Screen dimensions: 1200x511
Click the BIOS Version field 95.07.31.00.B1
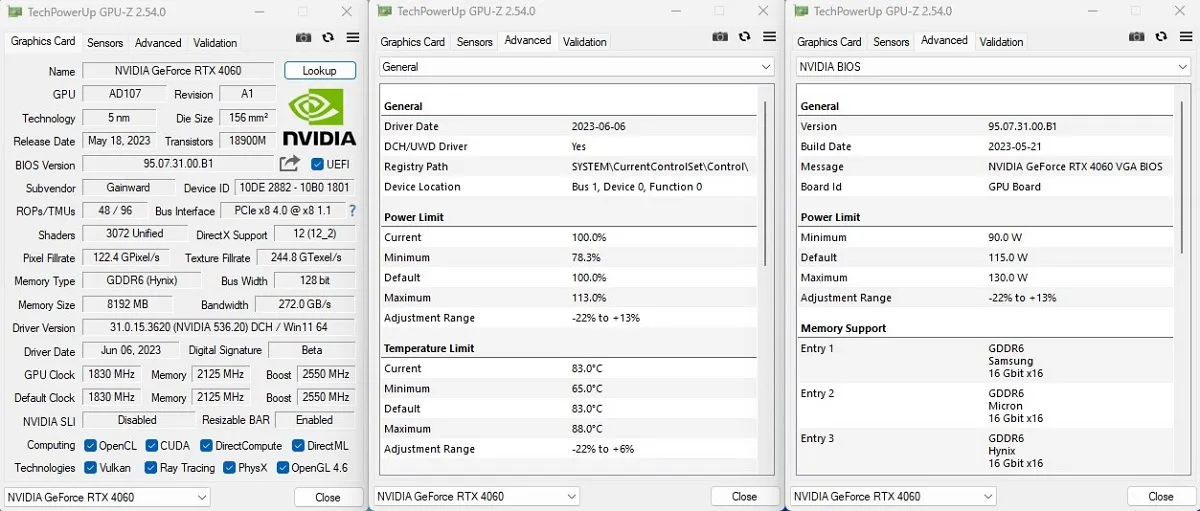point(178,164)
